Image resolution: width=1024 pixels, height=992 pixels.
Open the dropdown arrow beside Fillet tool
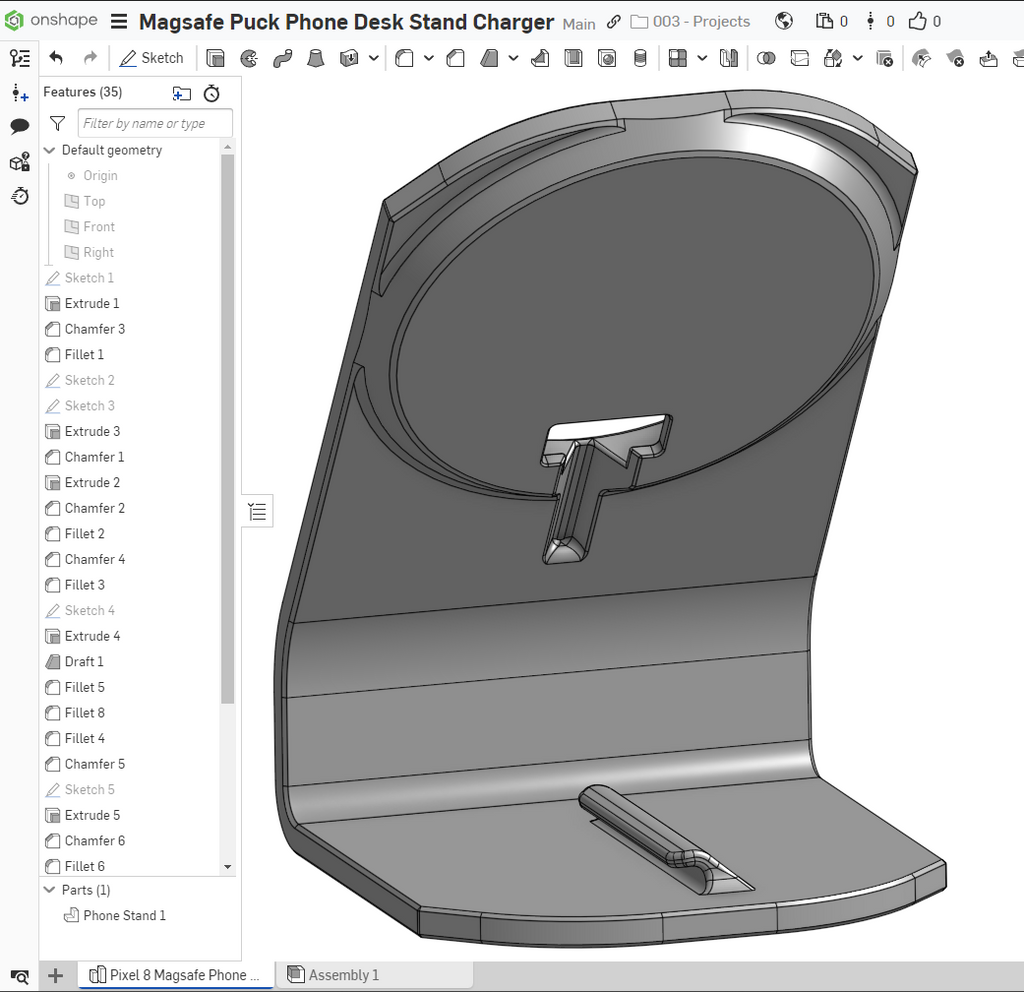pyautogui.click(x=428, y=59)
